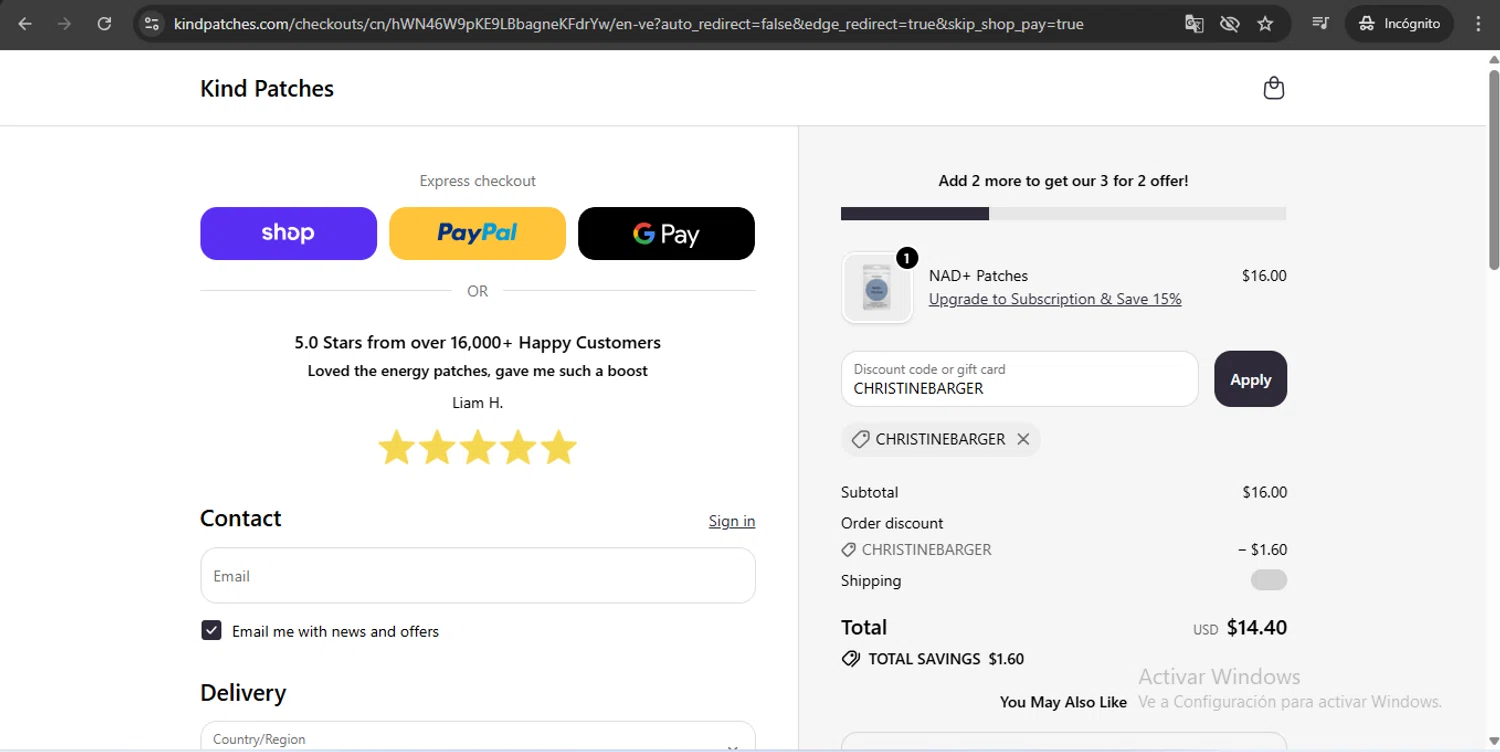Viewport: 1500px width, 752px height.
Task: Bookmark this page with the star icon
Action: click(x=1265, y=23)
